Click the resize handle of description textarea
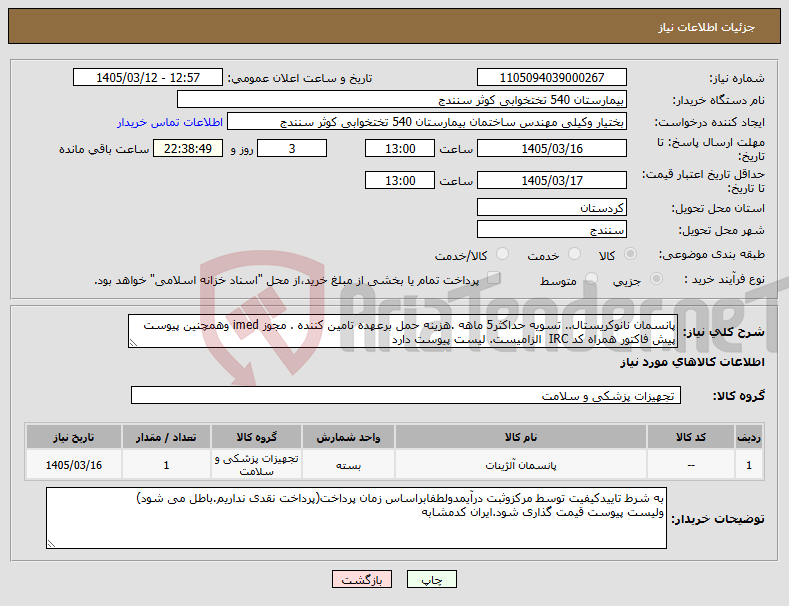 133,343
